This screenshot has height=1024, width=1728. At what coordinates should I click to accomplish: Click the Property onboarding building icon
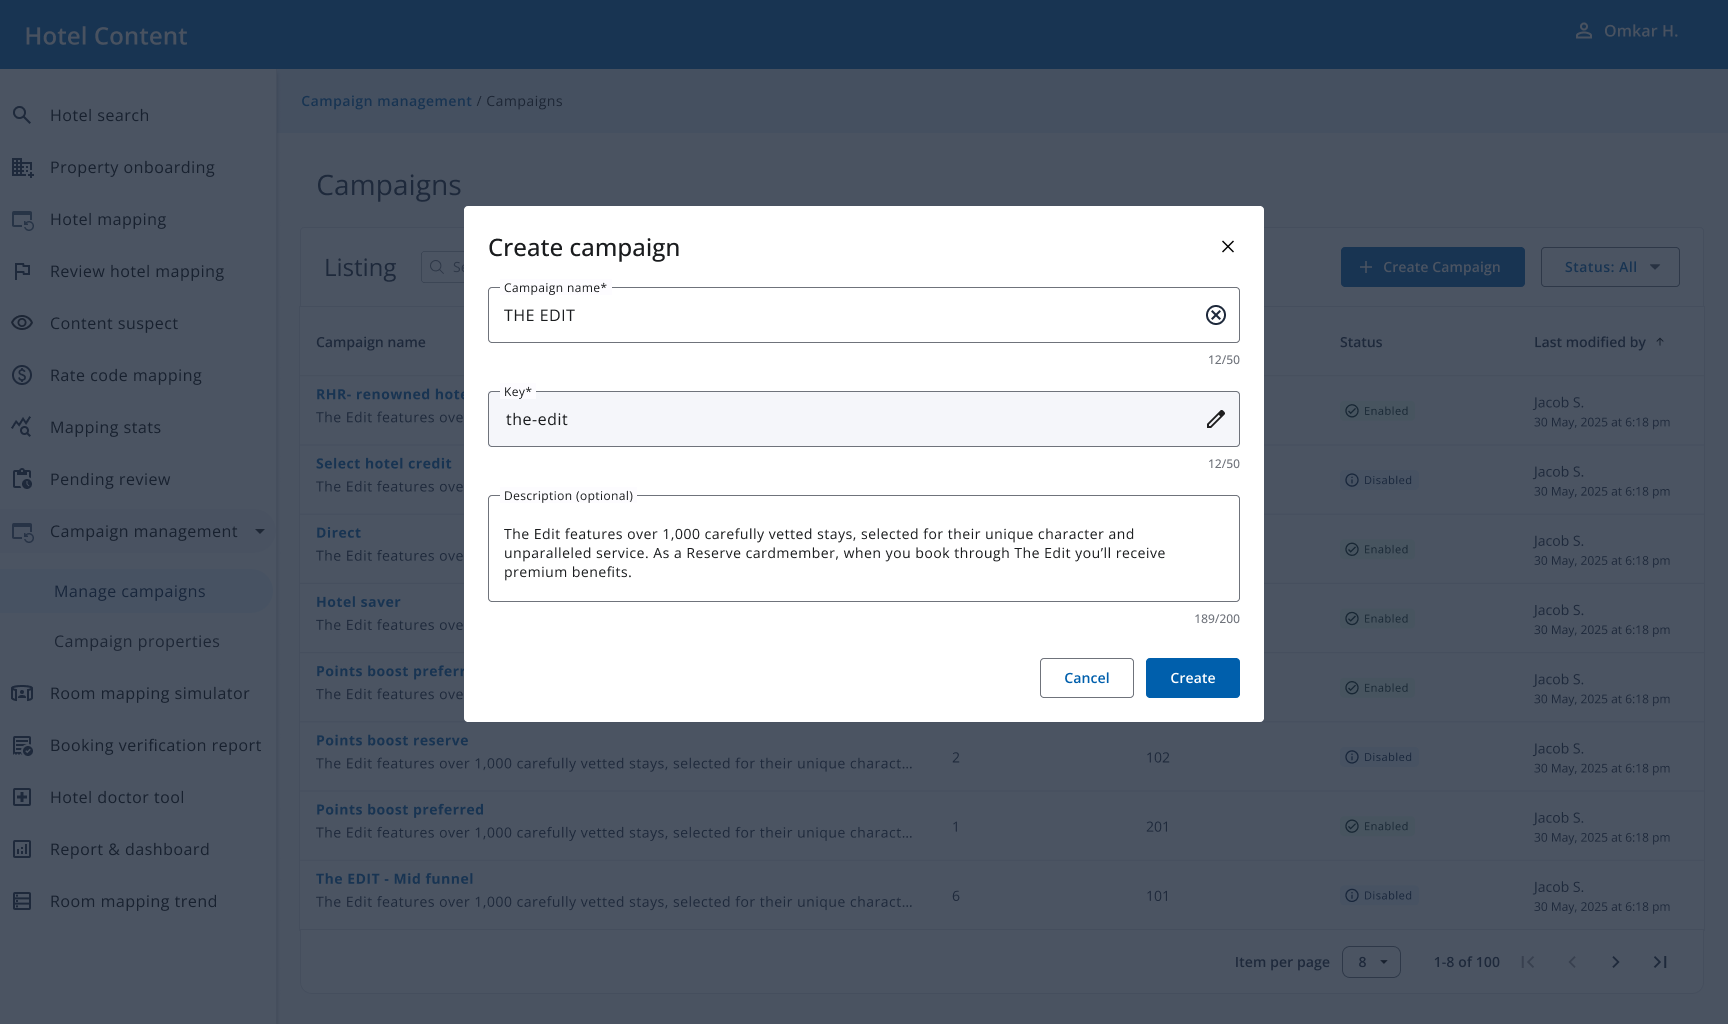coord(22,167)
